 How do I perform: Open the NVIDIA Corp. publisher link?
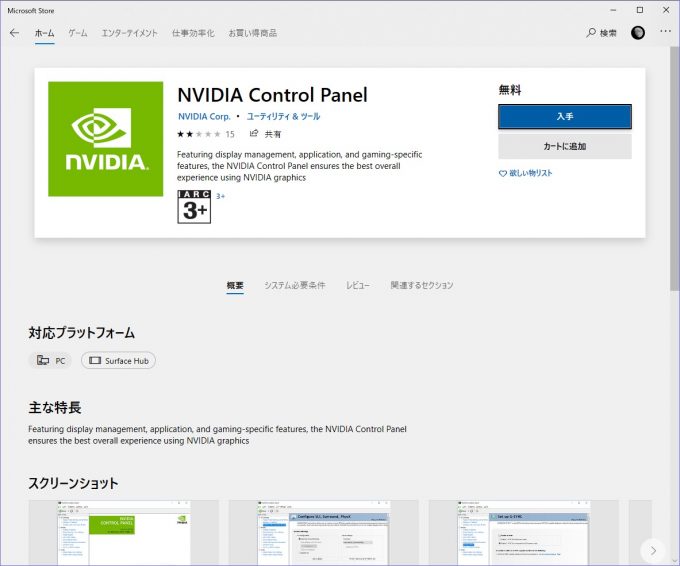pos(204,116)
